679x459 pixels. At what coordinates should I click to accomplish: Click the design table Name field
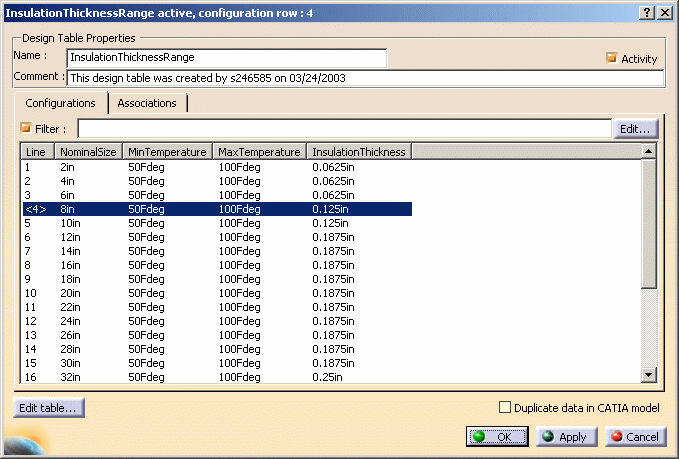pyautogui.click(x=227, y=58)
